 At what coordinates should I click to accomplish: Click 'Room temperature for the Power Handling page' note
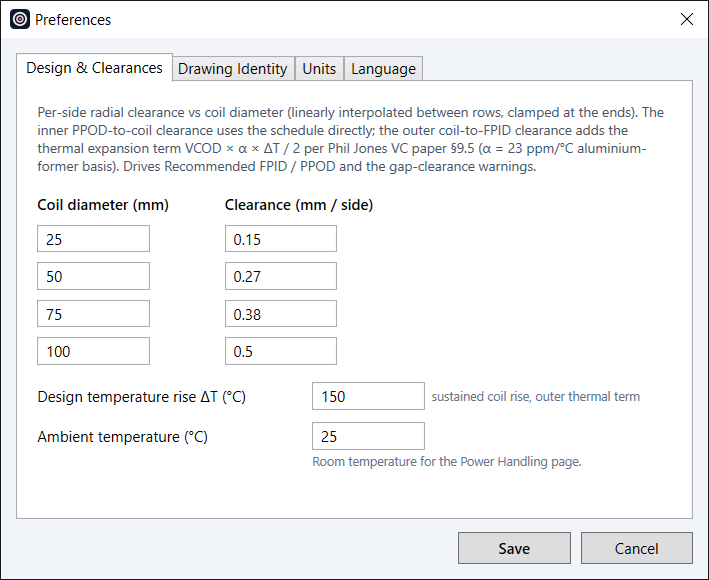pos(447,462)
